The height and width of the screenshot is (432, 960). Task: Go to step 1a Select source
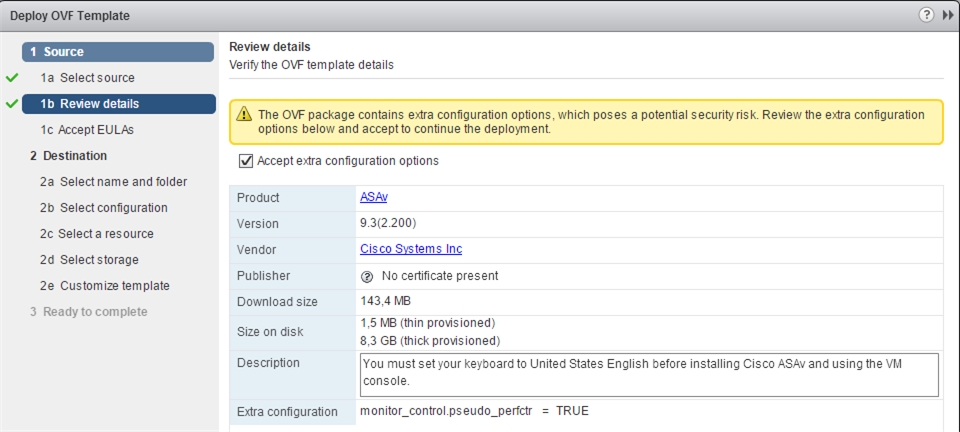click(88, 78)
